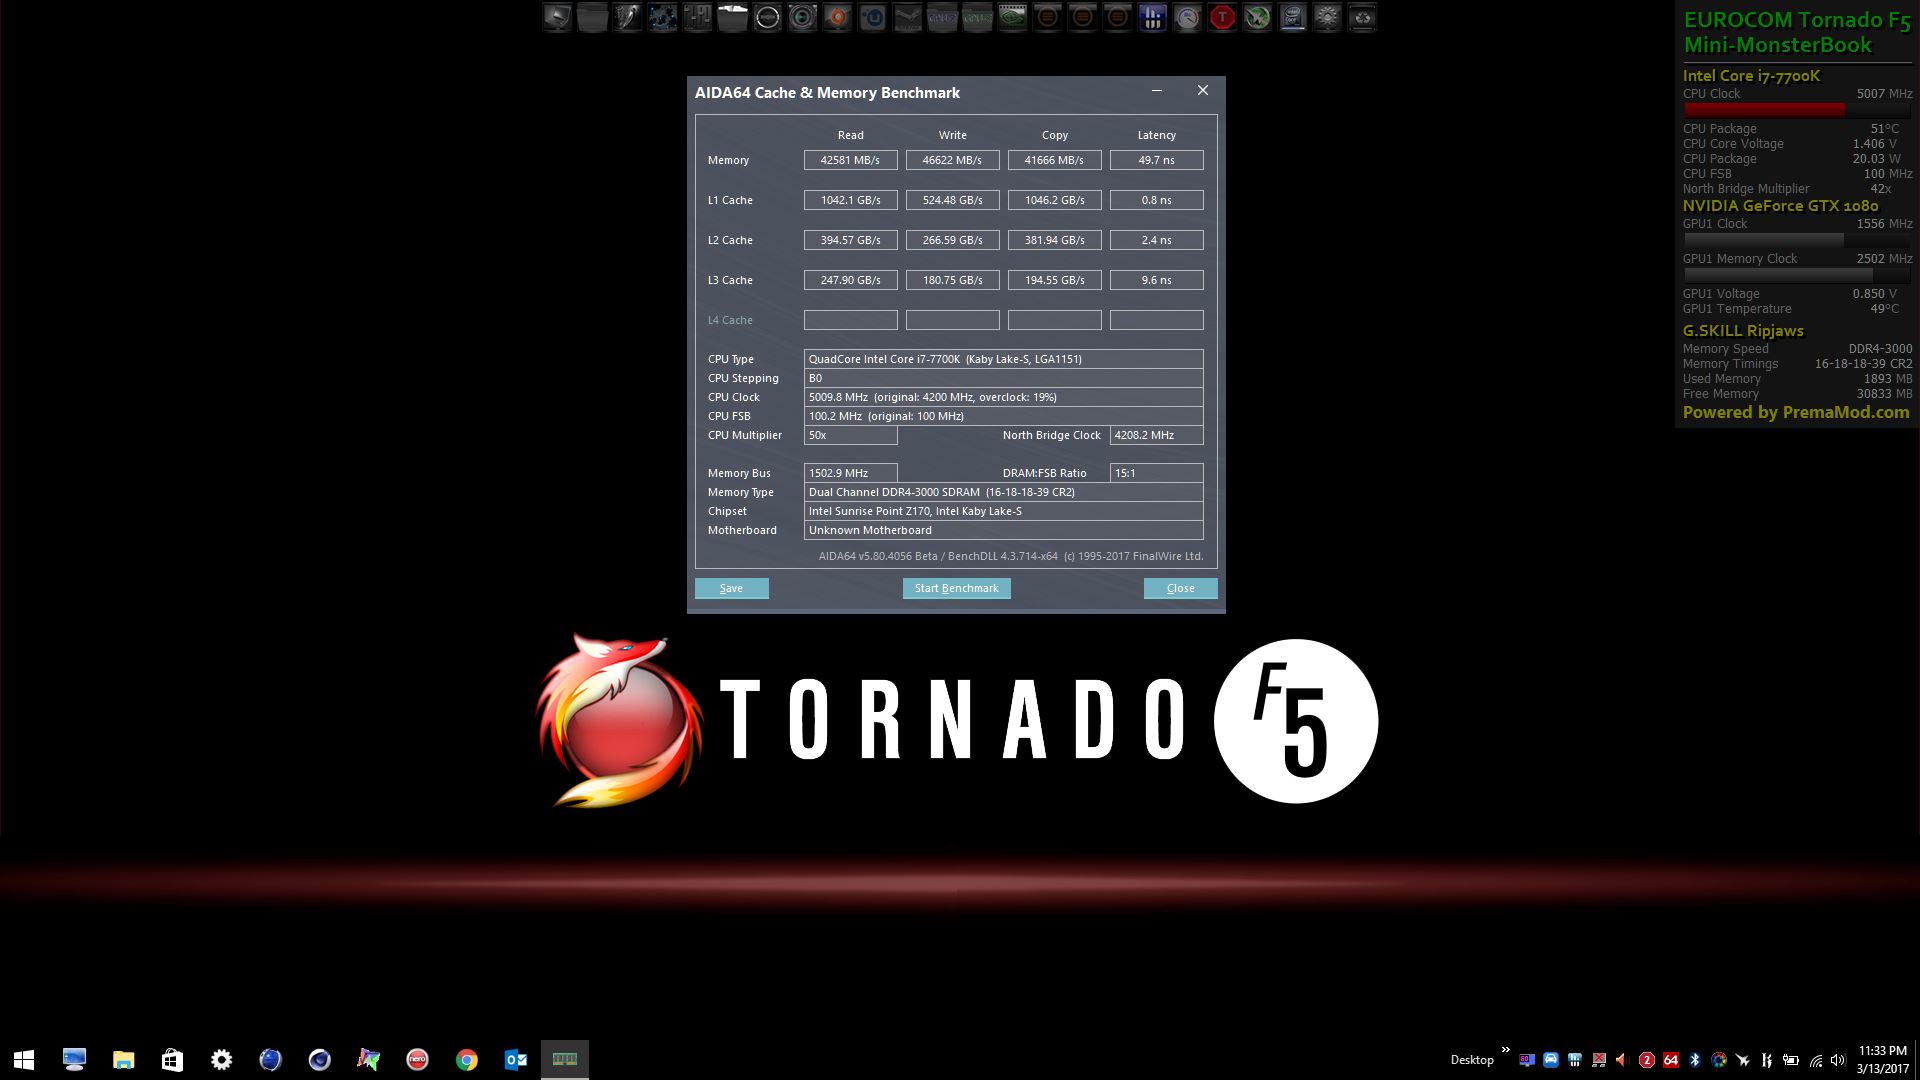This screenshot has height=1080, width=1920.
Task: Open the gauge meter icon in top dock
Action: tap(1187, 17)
